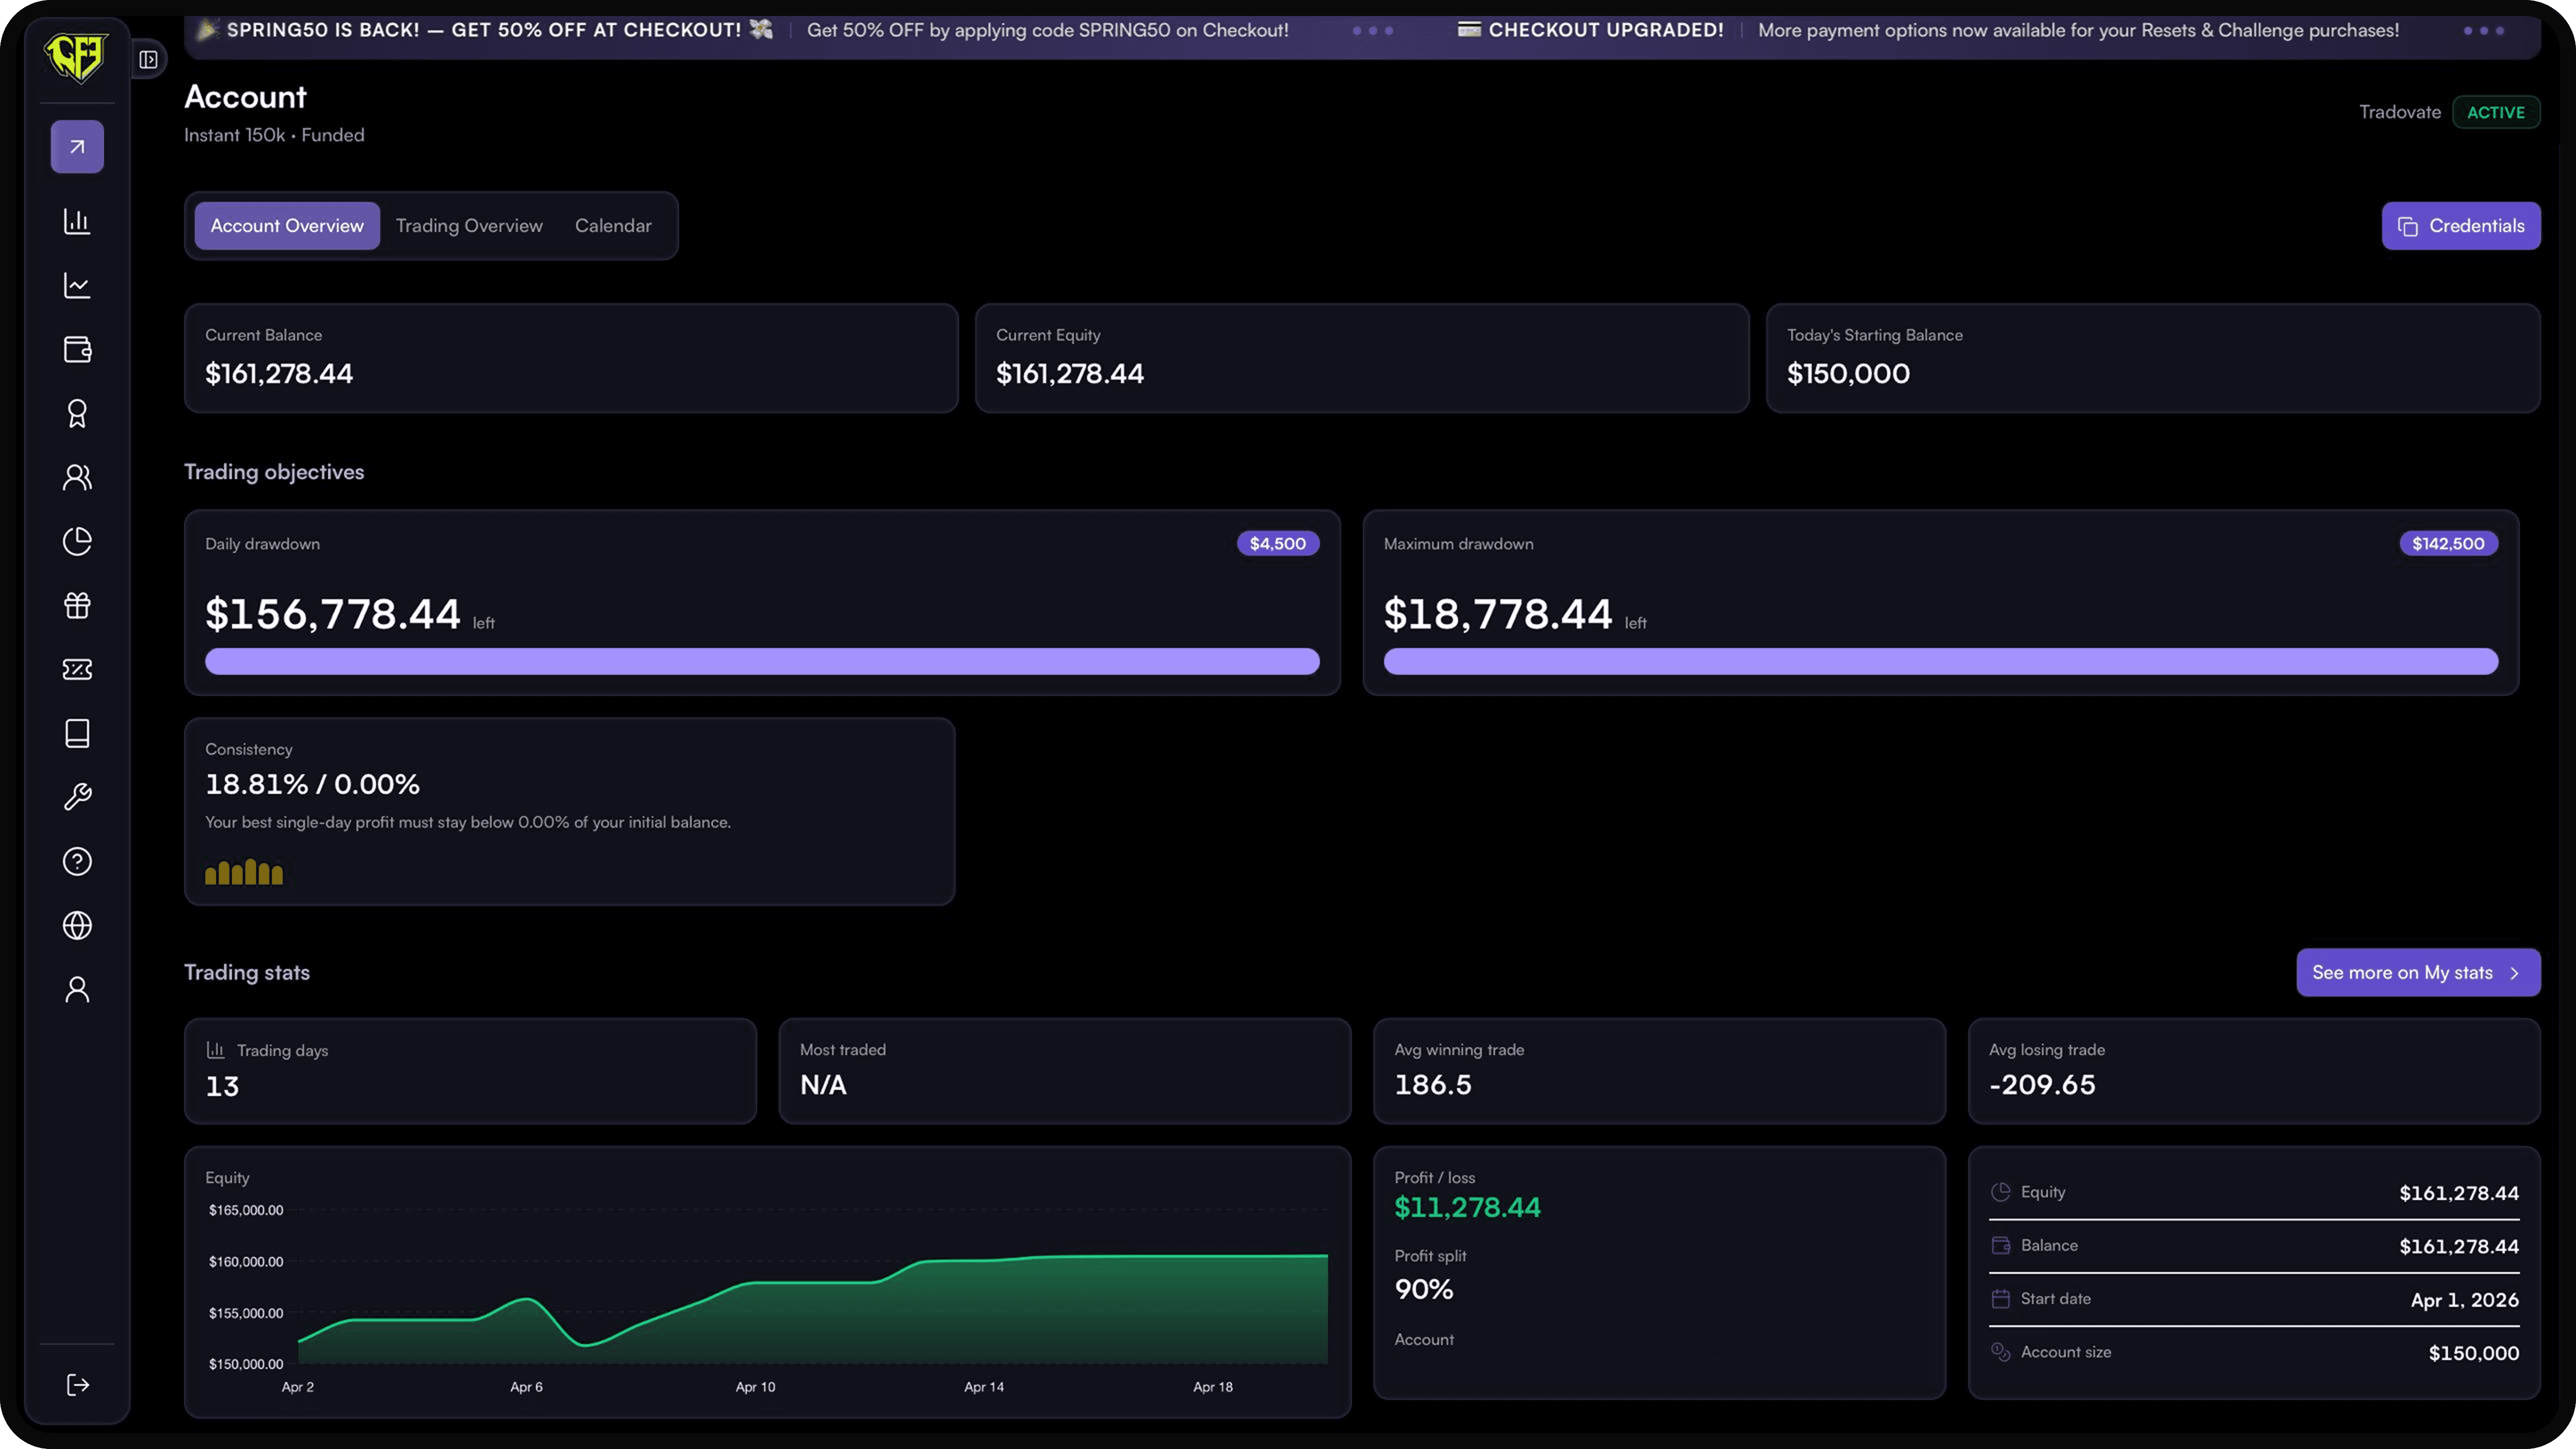Open See more on My stats

[2417, 973]
